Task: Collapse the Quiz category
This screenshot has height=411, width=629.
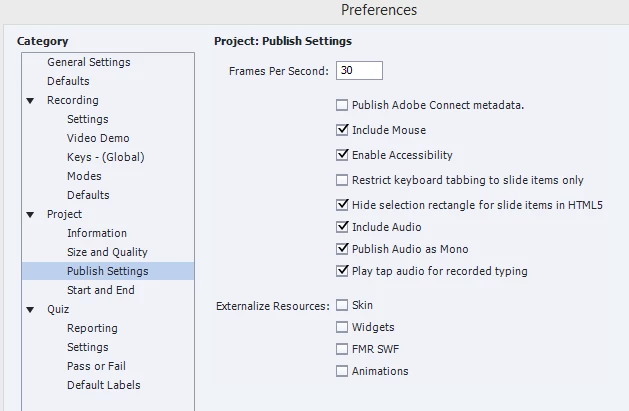Action: point(30,310)
